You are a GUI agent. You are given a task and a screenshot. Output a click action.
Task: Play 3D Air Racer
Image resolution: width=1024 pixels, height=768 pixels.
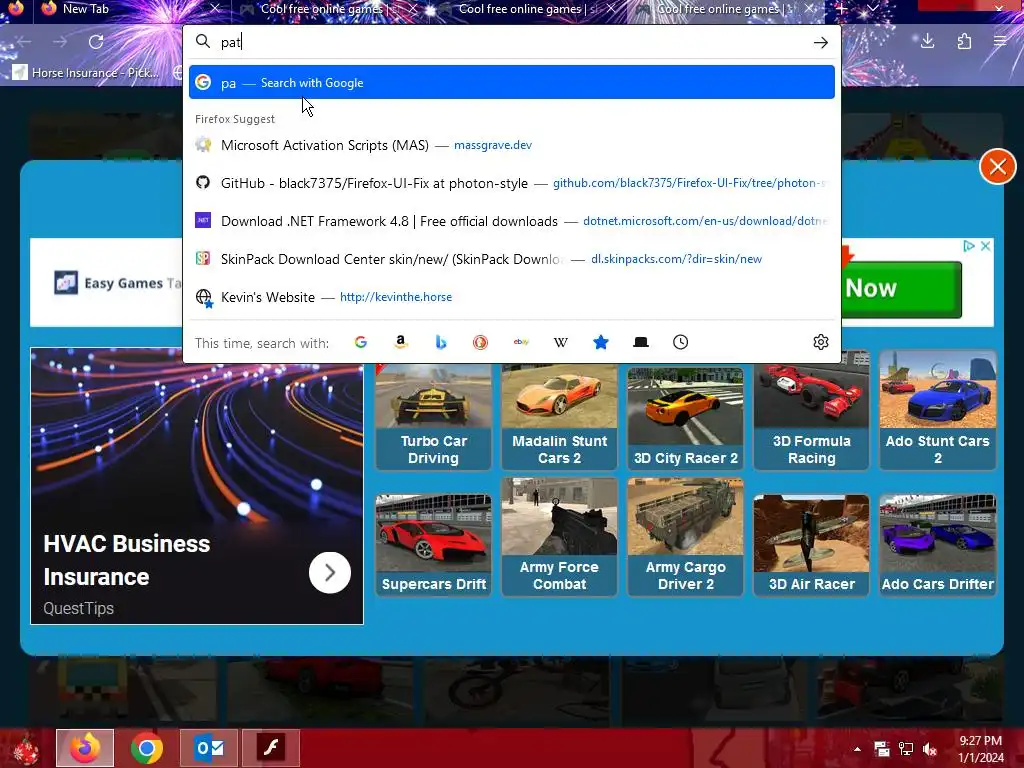point(812,545)
